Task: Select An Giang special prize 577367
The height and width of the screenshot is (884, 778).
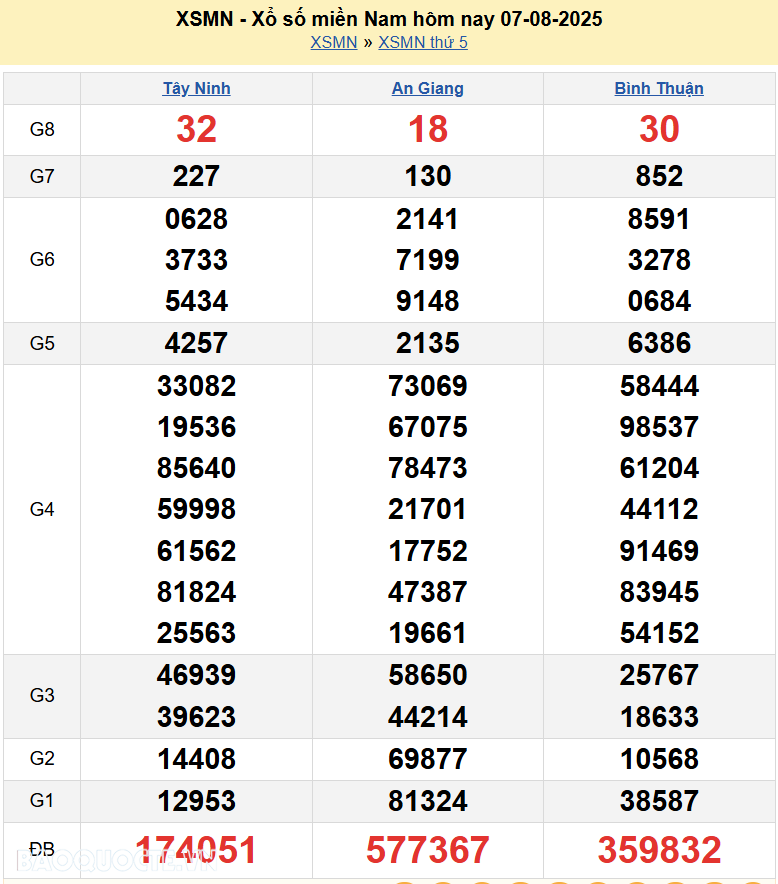Action: (427, 850)
